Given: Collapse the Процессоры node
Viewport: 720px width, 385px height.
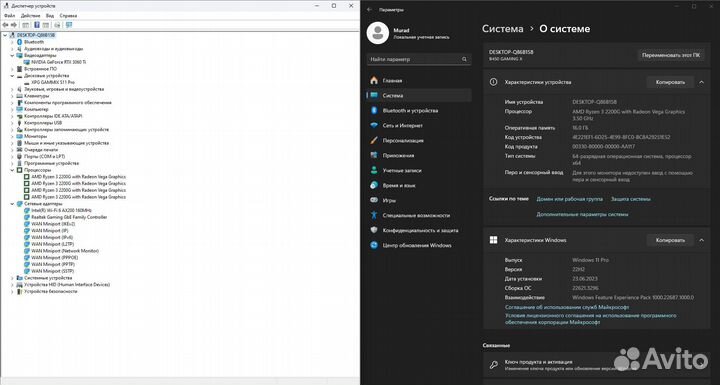Looking at the screenshot, I should (12, 170).
